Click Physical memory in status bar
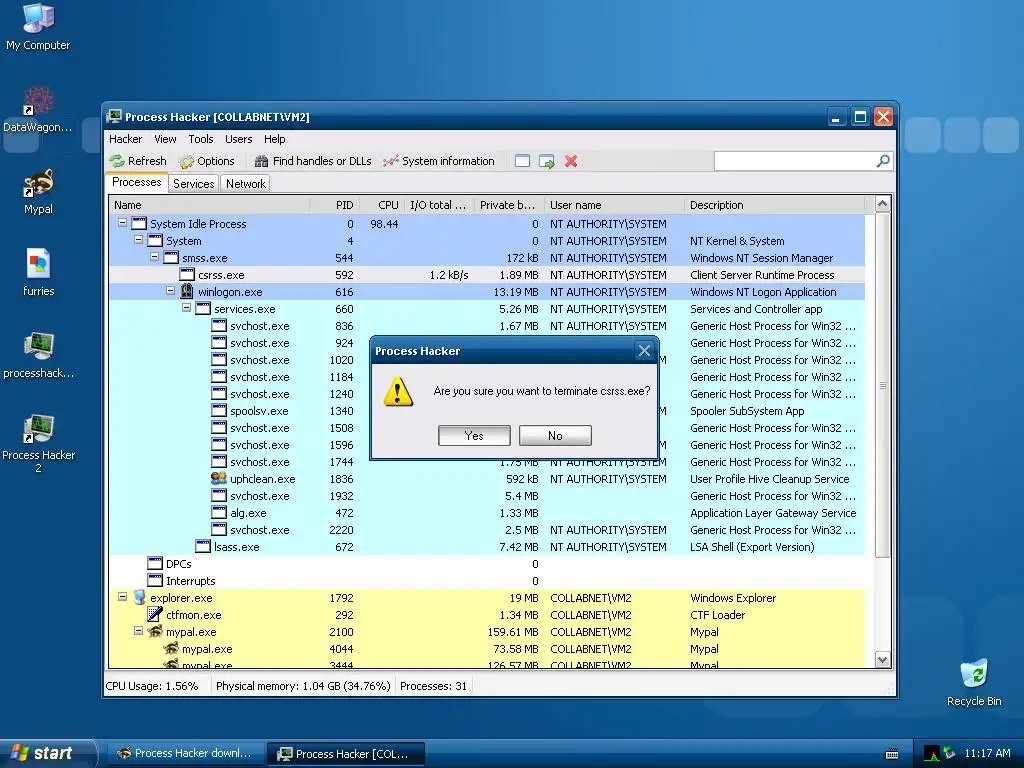This screenshot has height=768, width=1024. 303,686
